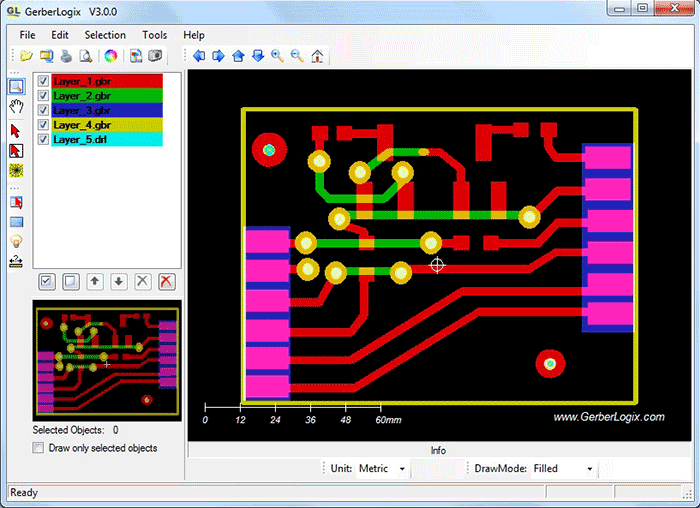This screenshot has width=700, height=508.
Task: Open the File menu
Action: (x=27, y=35)
